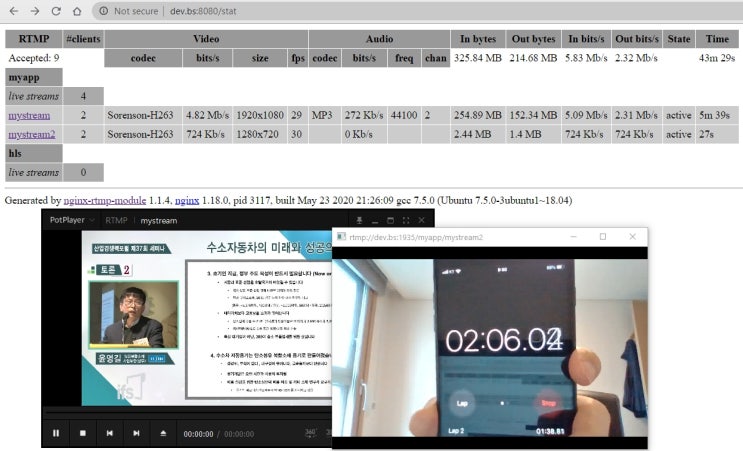Click the Out bits/s column header
This screenshot has height=451, width=743.
click(x=637, y=39)
